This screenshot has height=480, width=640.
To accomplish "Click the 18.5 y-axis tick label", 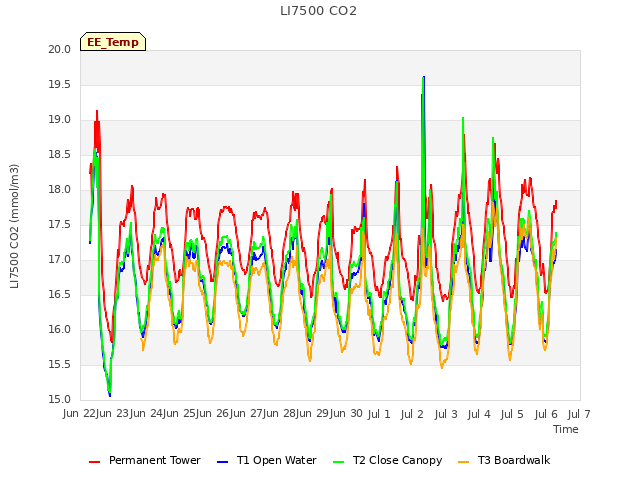I will click(x=60, y=155).
